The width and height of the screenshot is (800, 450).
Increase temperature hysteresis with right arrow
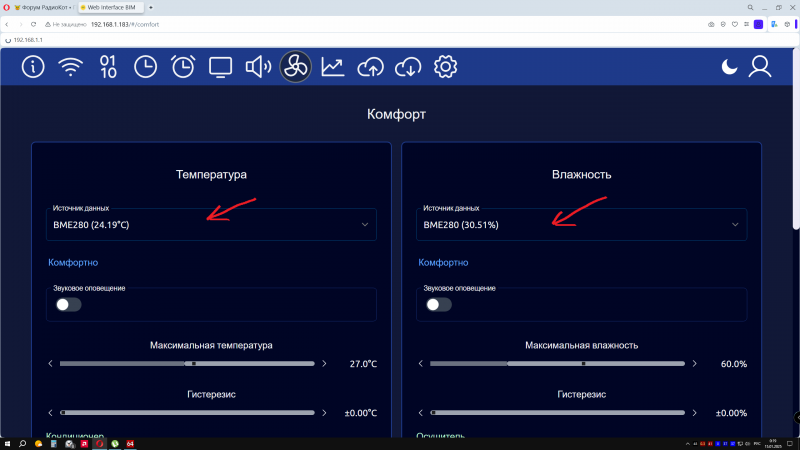coord(324,413)
